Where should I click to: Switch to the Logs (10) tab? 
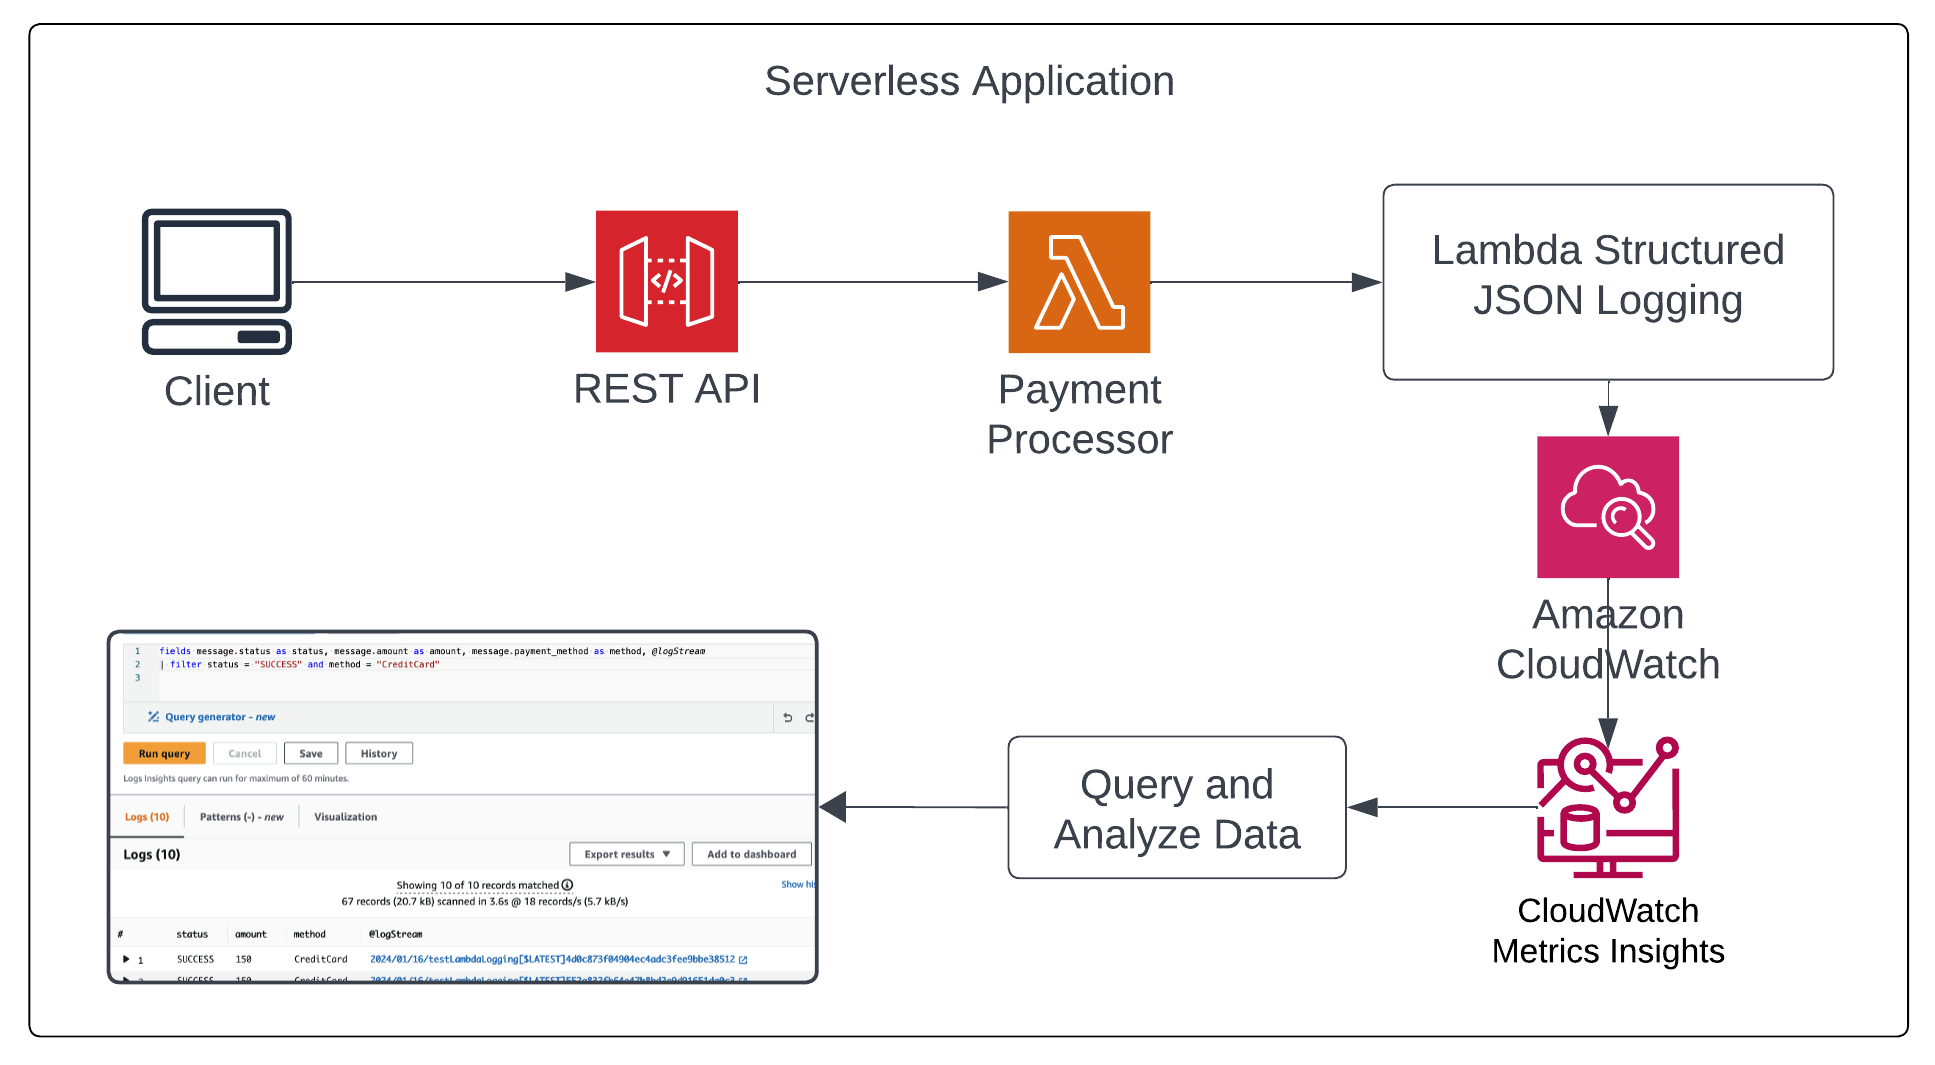(147, 817)
